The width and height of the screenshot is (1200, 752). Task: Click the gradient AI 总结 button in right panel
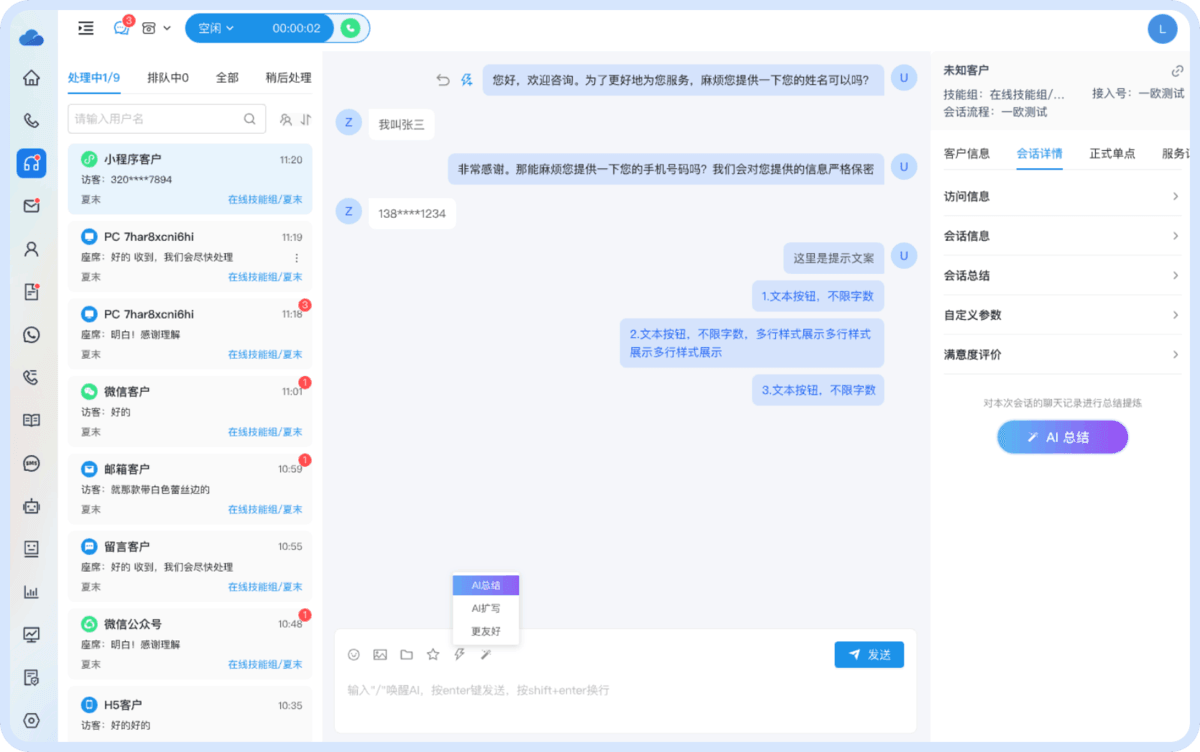tap(1063, 437)
